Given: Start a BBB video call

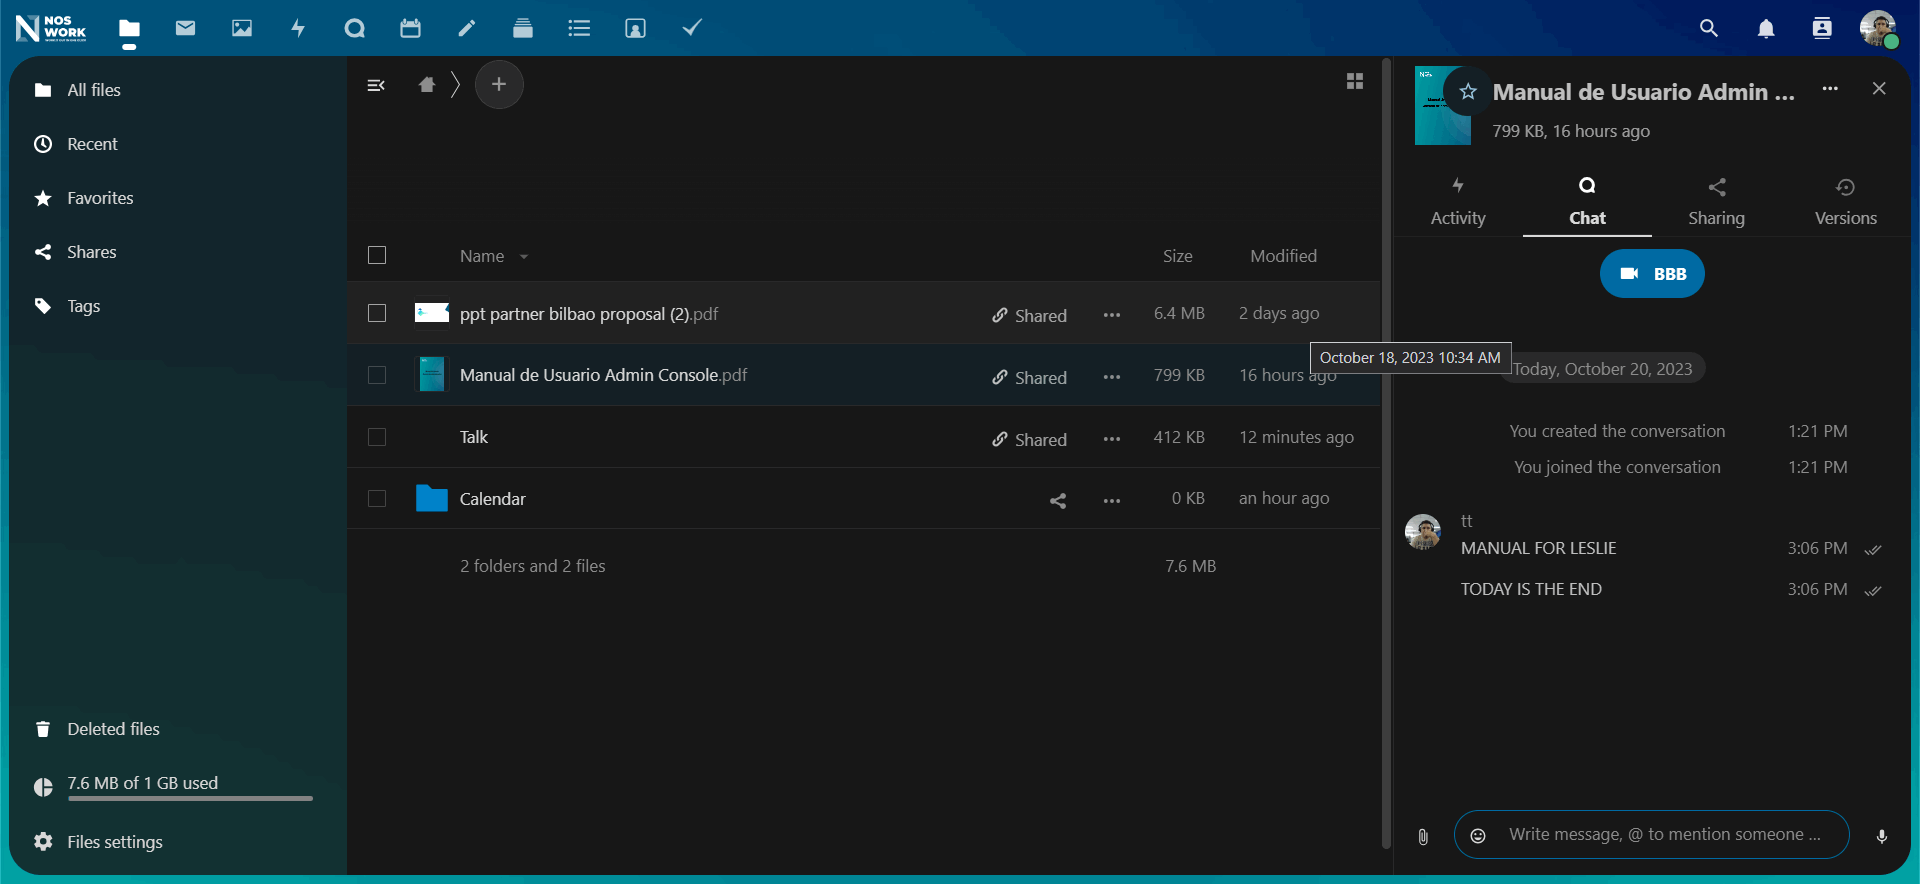Looking at the screenshot, I should [1652, 274].
